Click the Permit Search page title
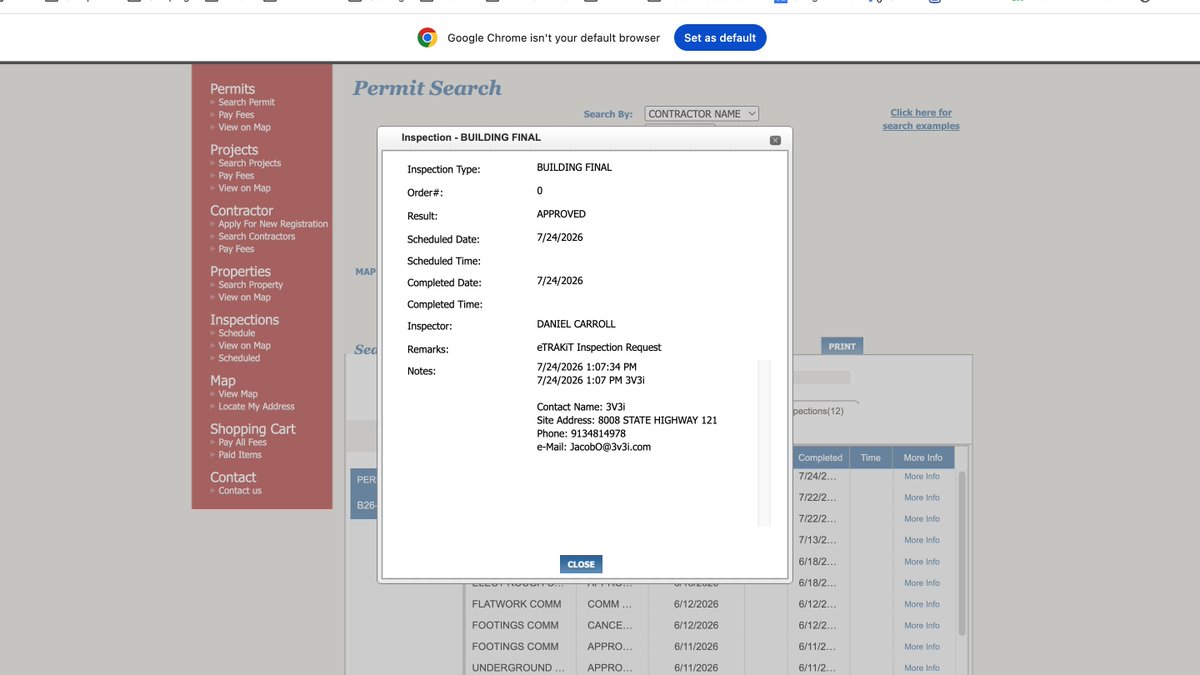 pyautogui.click(x=427, y=88)
